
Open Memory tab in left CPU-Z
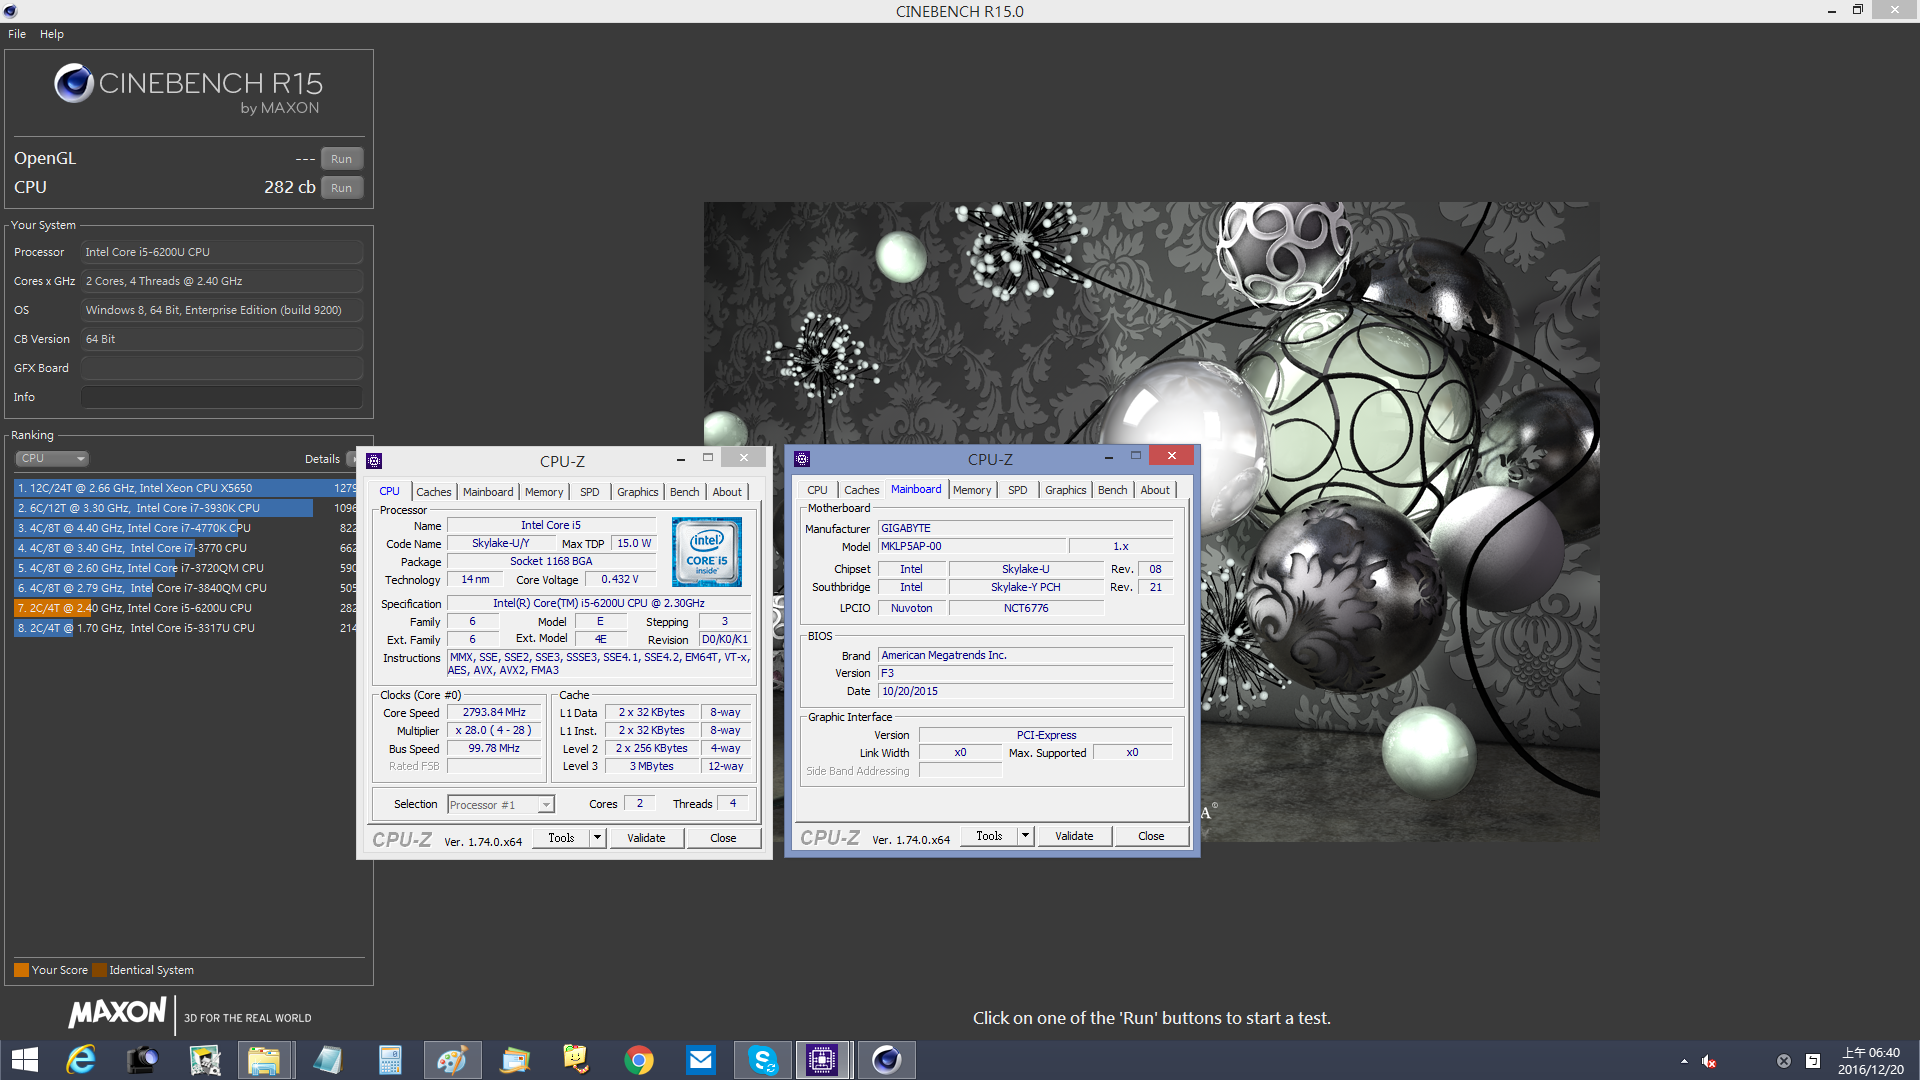tap(544, 492)
